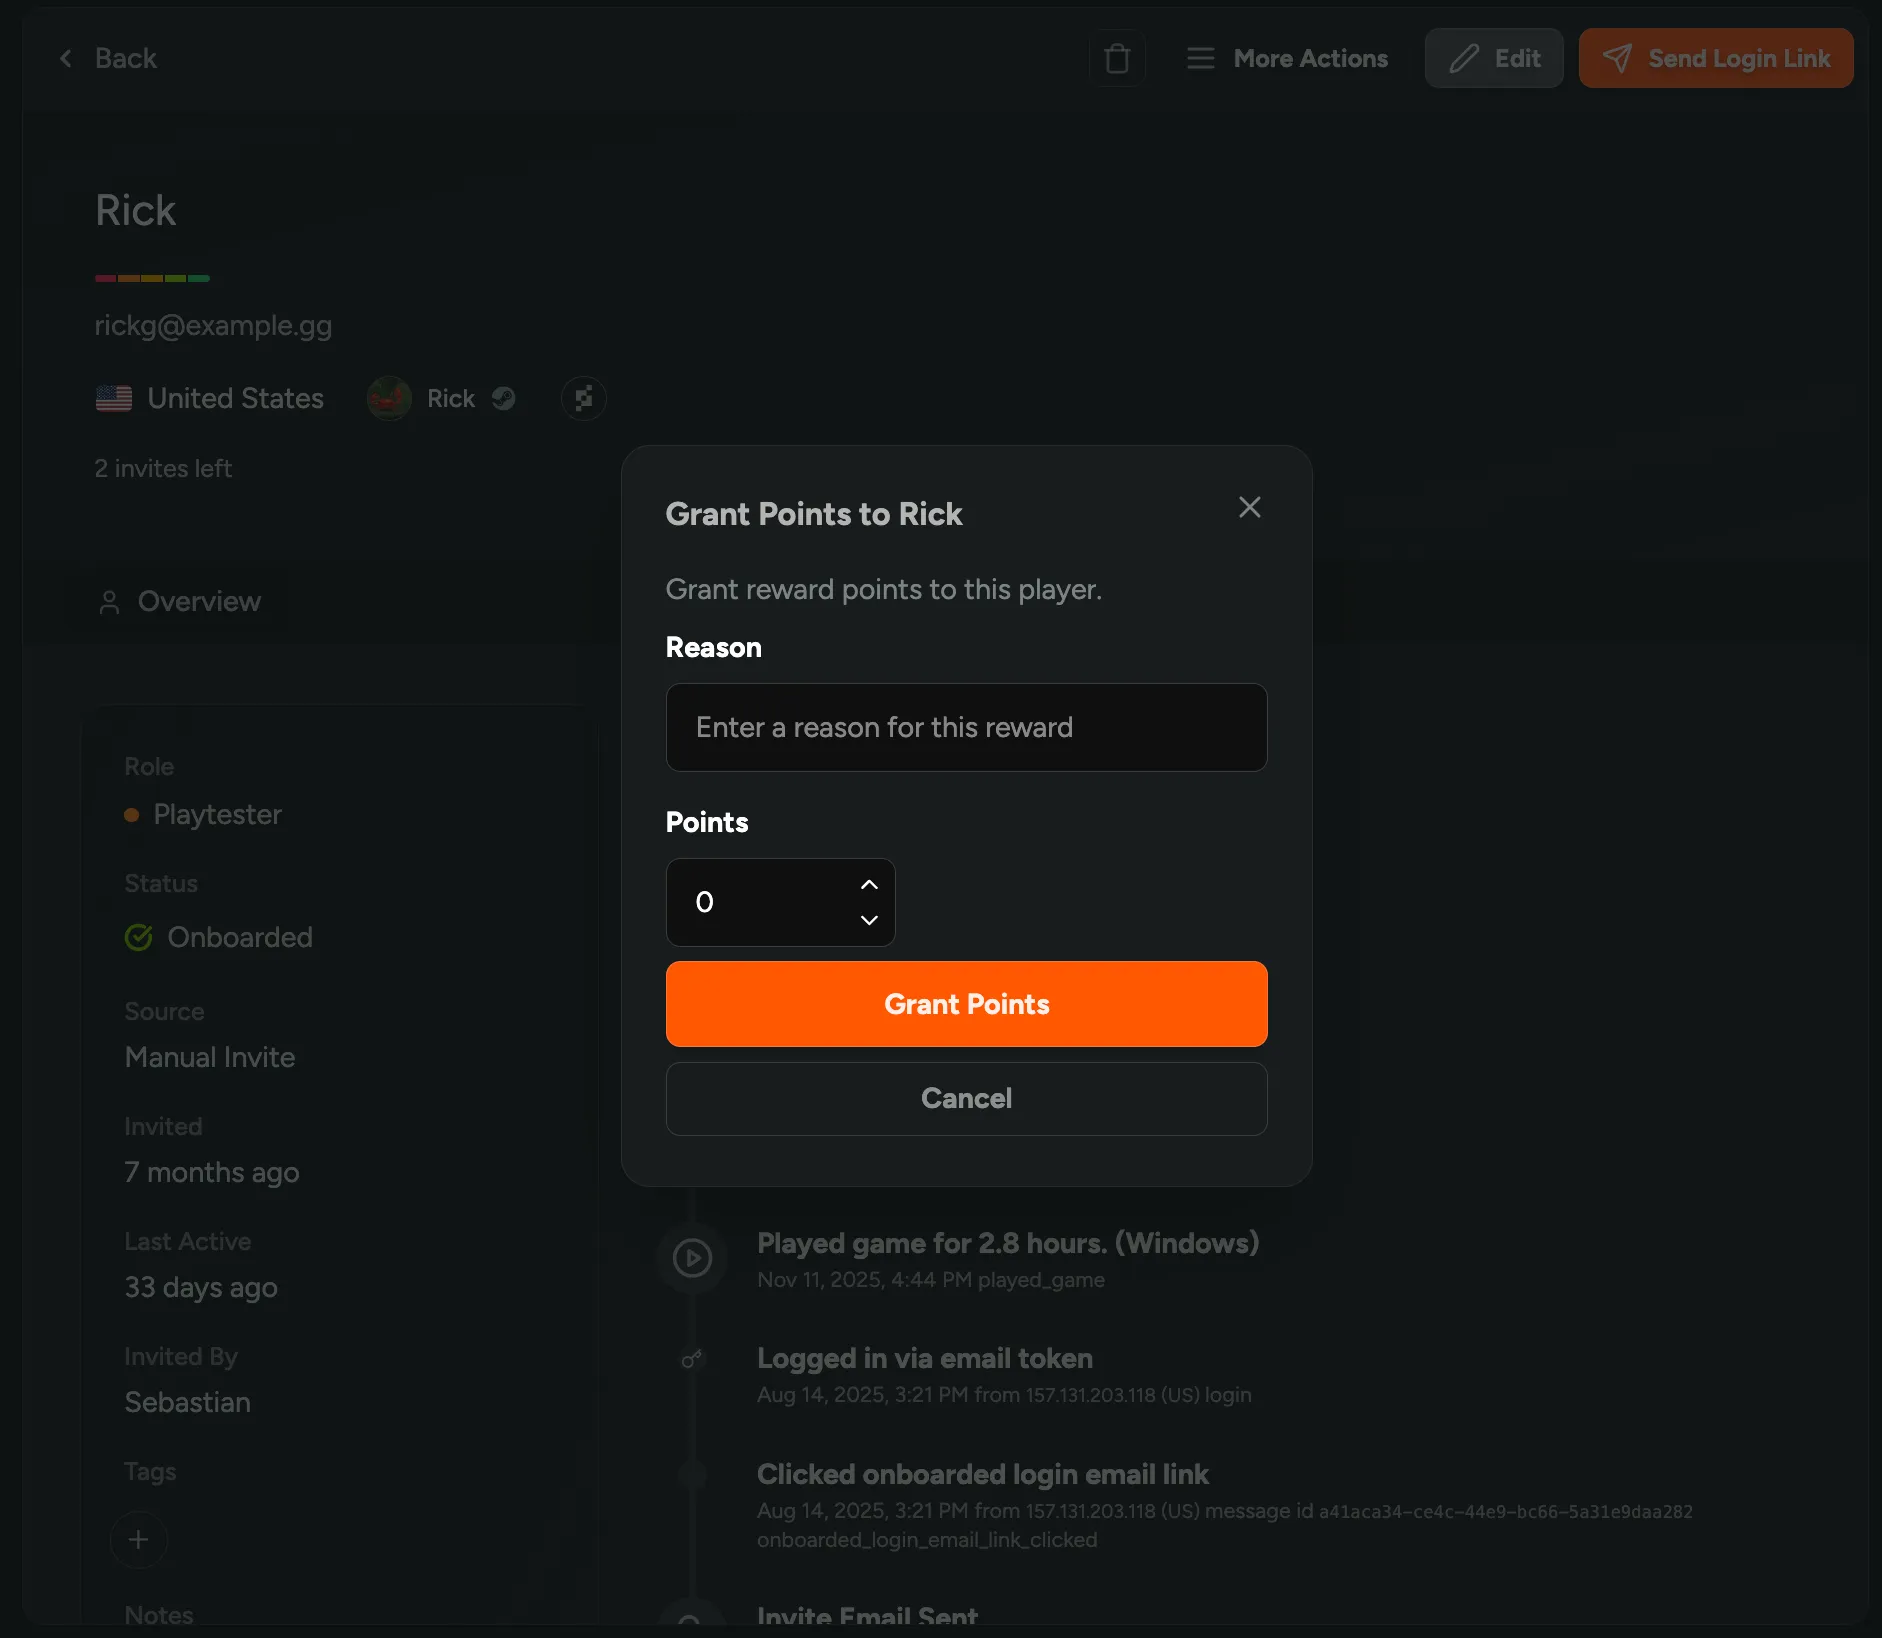Select the key icon on the login event
Viewport: 1882px width, 1638px height.
tap(693, 1359)
